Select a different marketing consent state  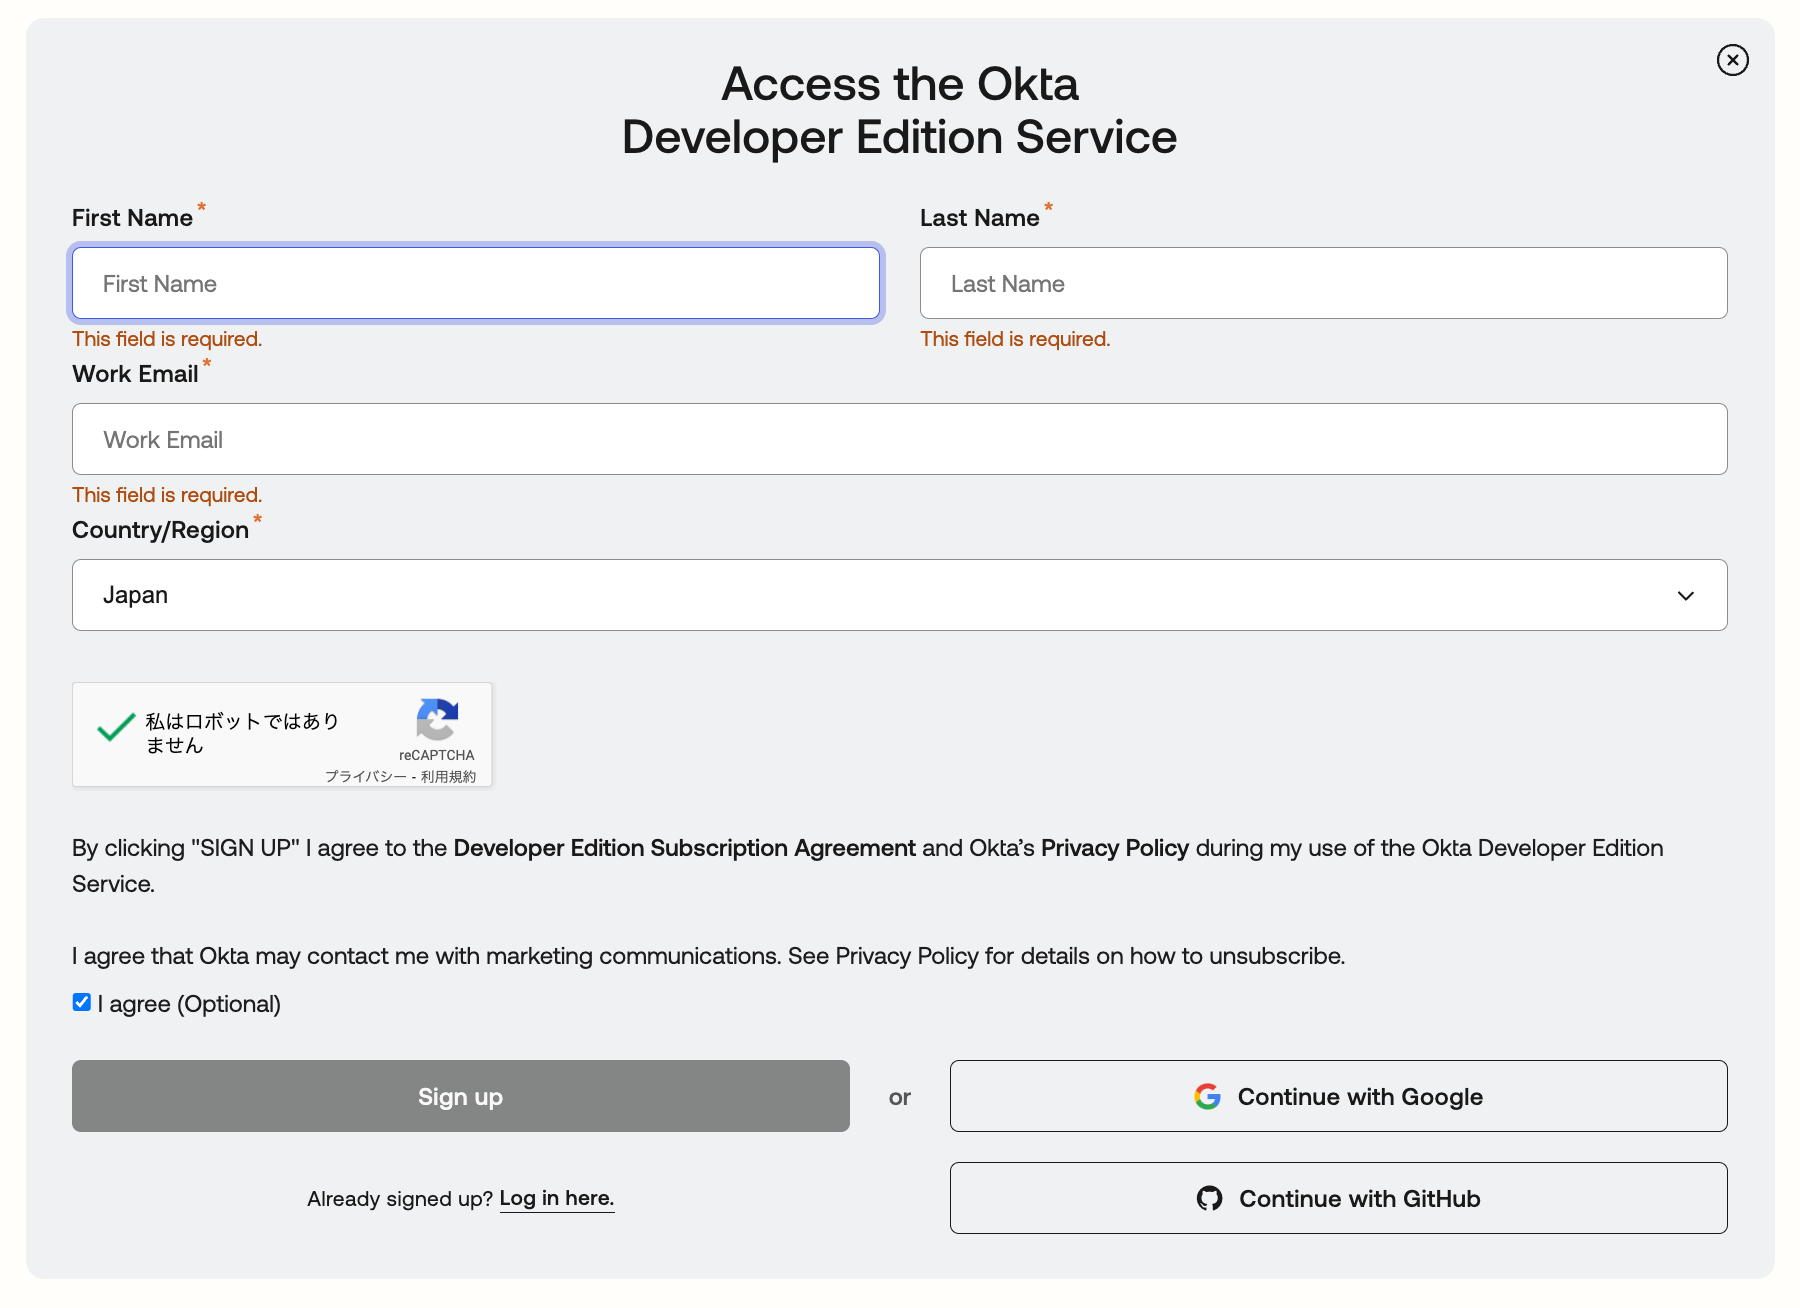[81, 1002]
